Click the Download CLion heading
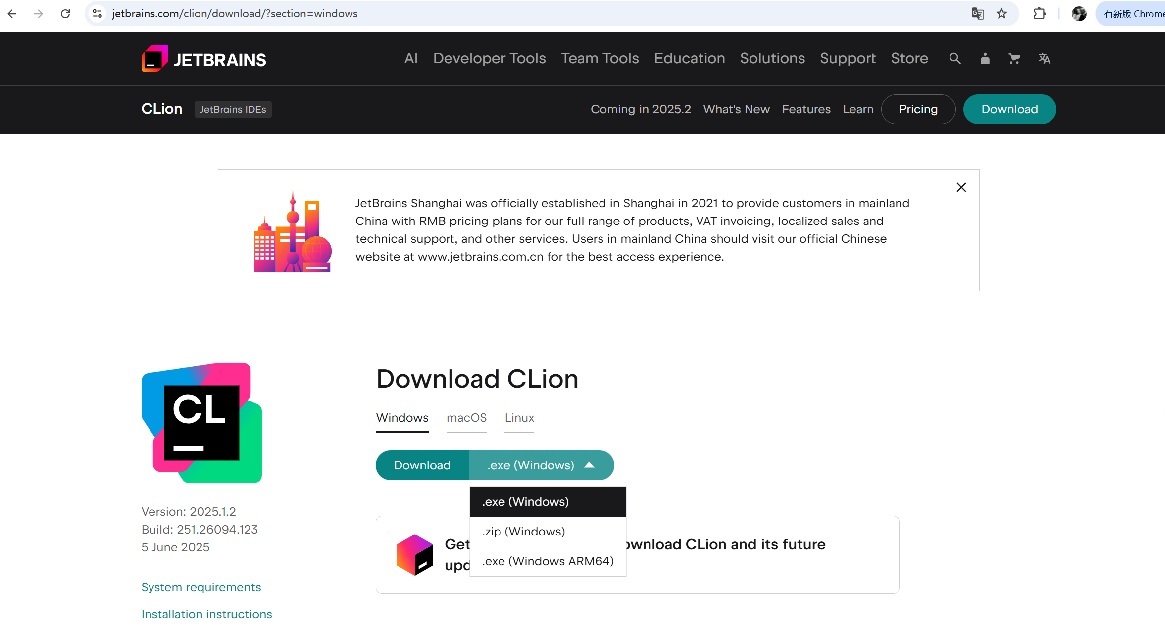The height and width of the screenshot is (629, 1165). 477,379
